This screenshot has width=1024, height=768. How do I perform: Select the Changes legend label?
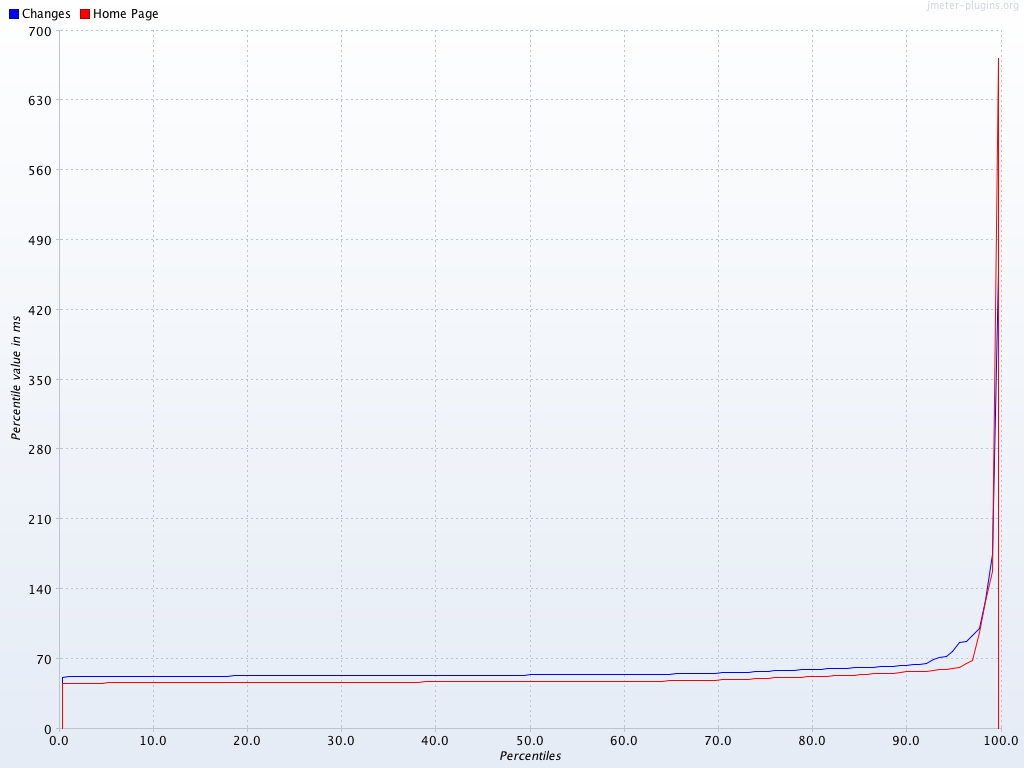[46, 14]
